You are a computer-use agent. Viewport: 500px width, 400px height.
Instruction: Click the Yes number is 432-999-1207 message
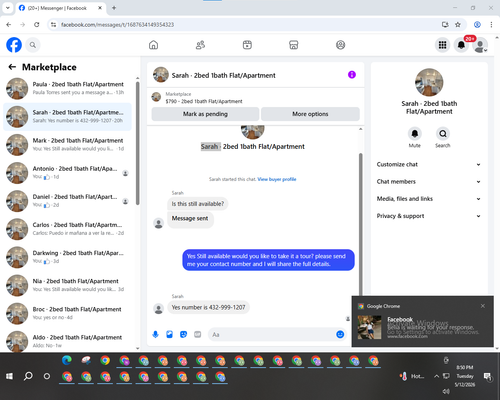tap(208, 307)
